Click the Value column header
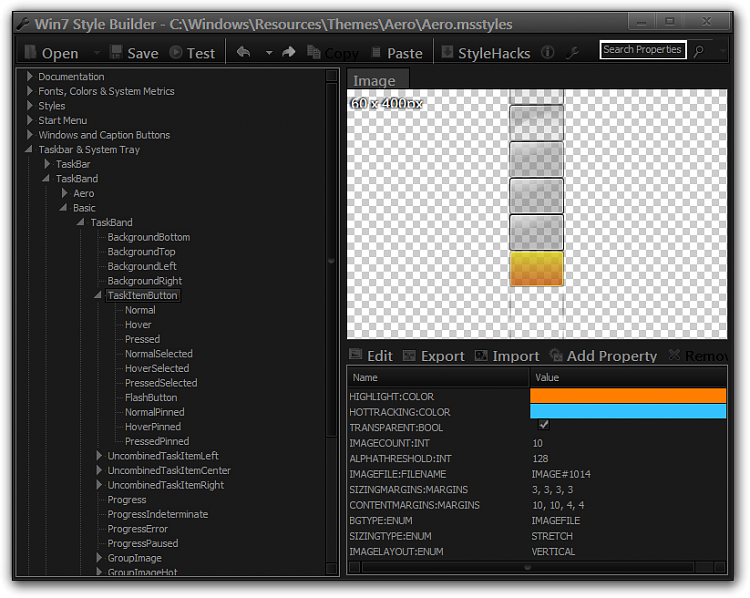 (x=628, y=377)
